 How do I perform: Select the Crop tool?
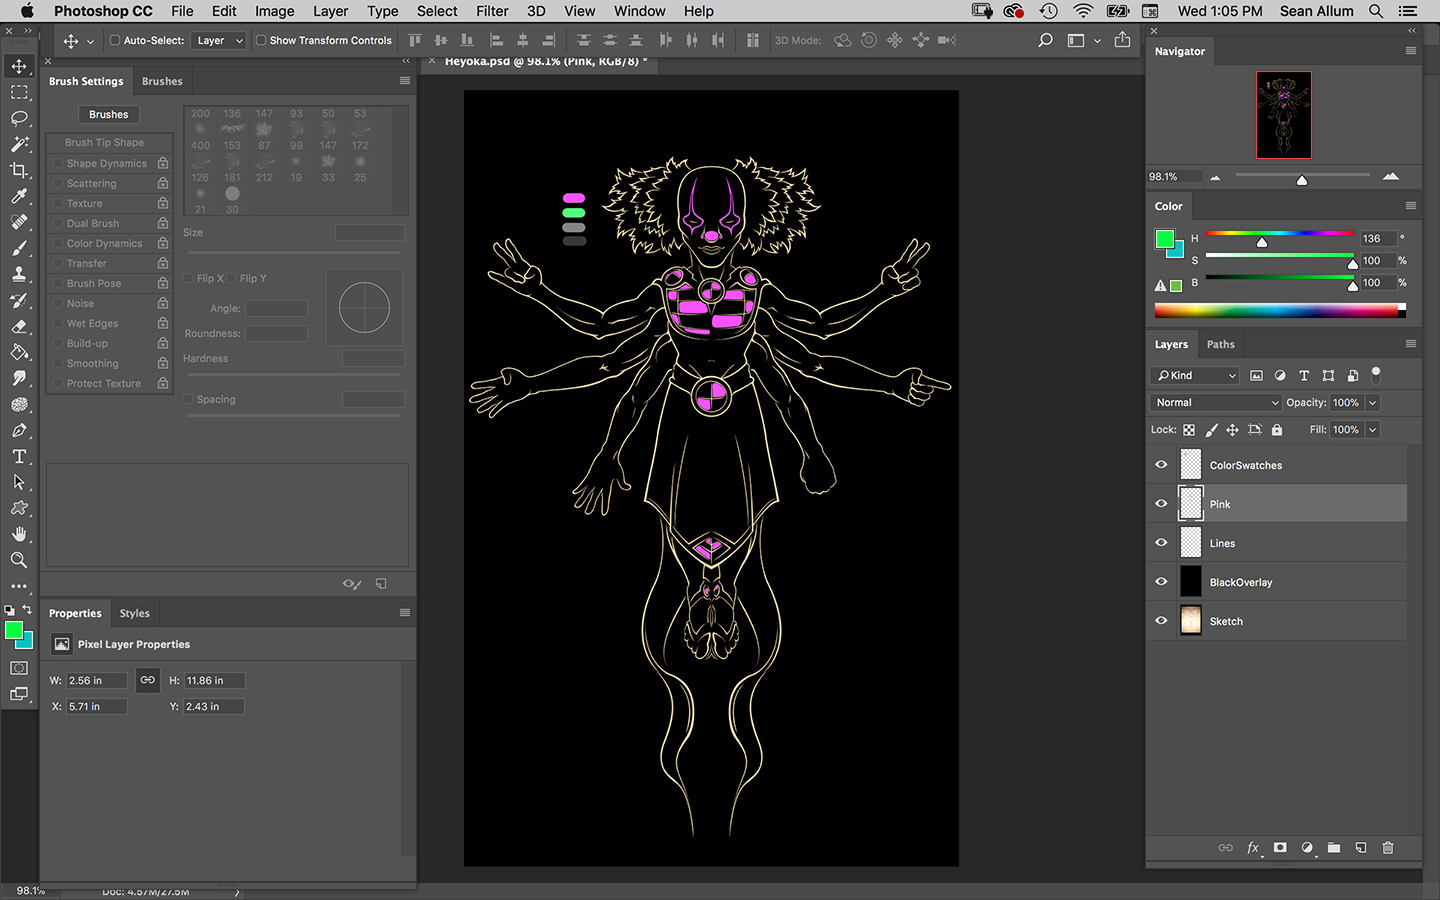[x=19, y=170]
